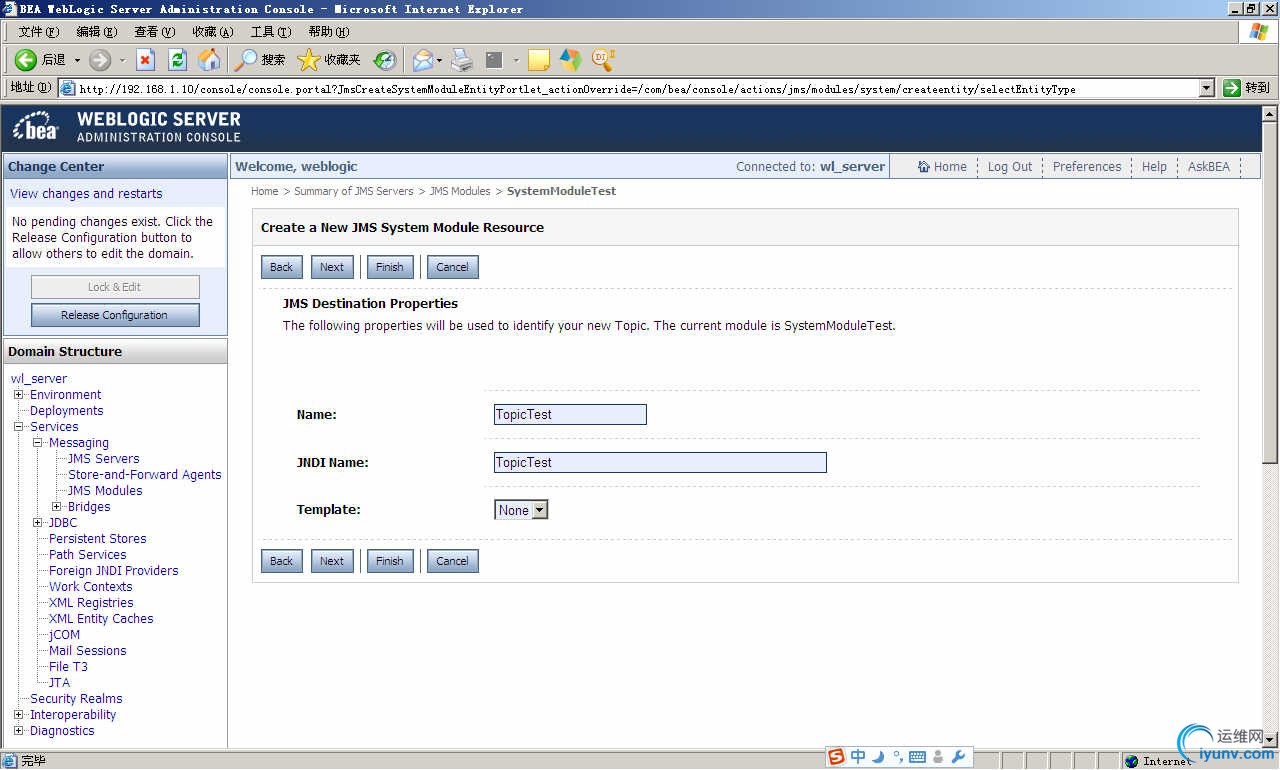Click the colorful messenger toolbar icon
1280x770 pixels.
[x=570, y=60]
